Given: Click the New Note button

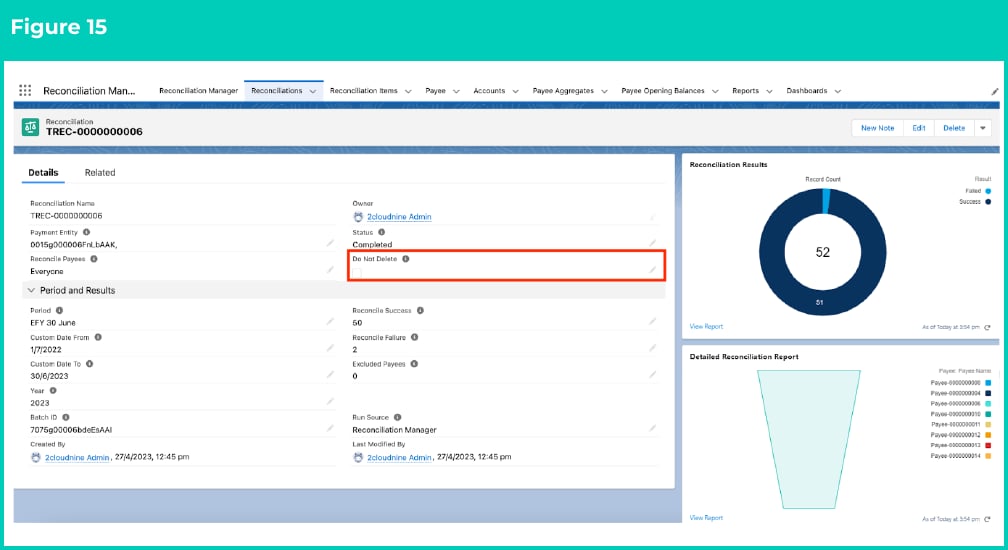Looking at the screenshot, I should [x=878, y=128].
